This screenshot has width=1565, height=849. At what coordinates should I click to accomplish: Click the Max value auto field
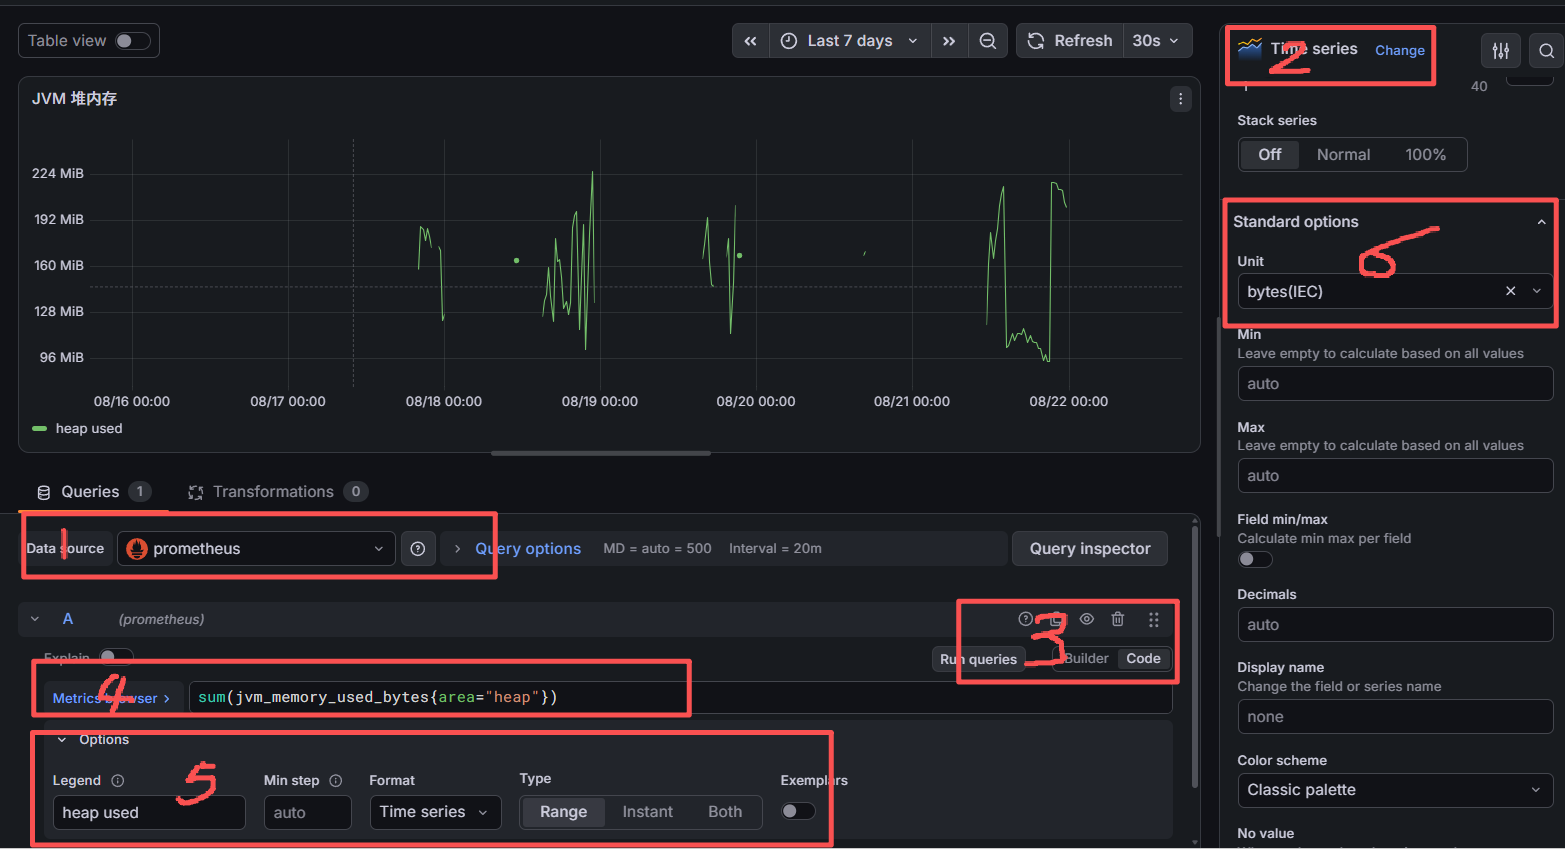(1394, 476)
